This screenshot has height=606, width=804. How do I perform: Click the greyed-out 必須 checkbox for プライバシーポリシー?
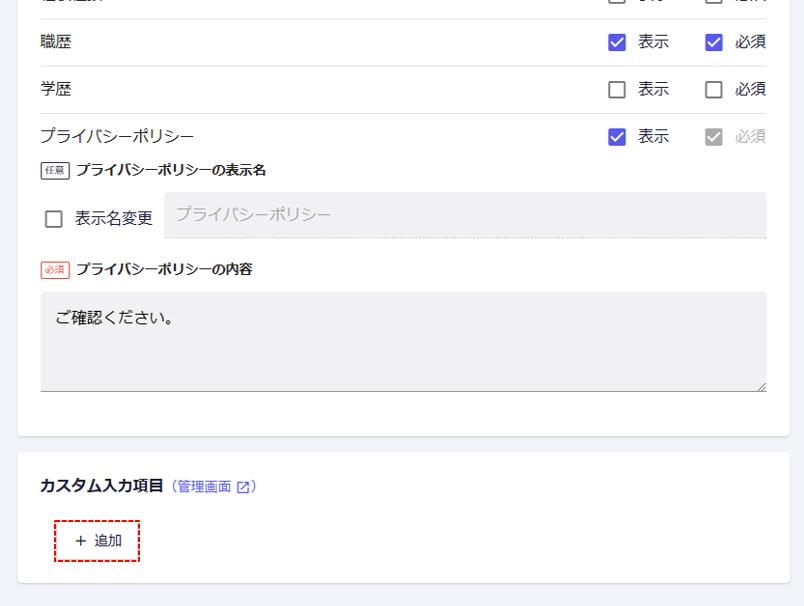point(713,137)
